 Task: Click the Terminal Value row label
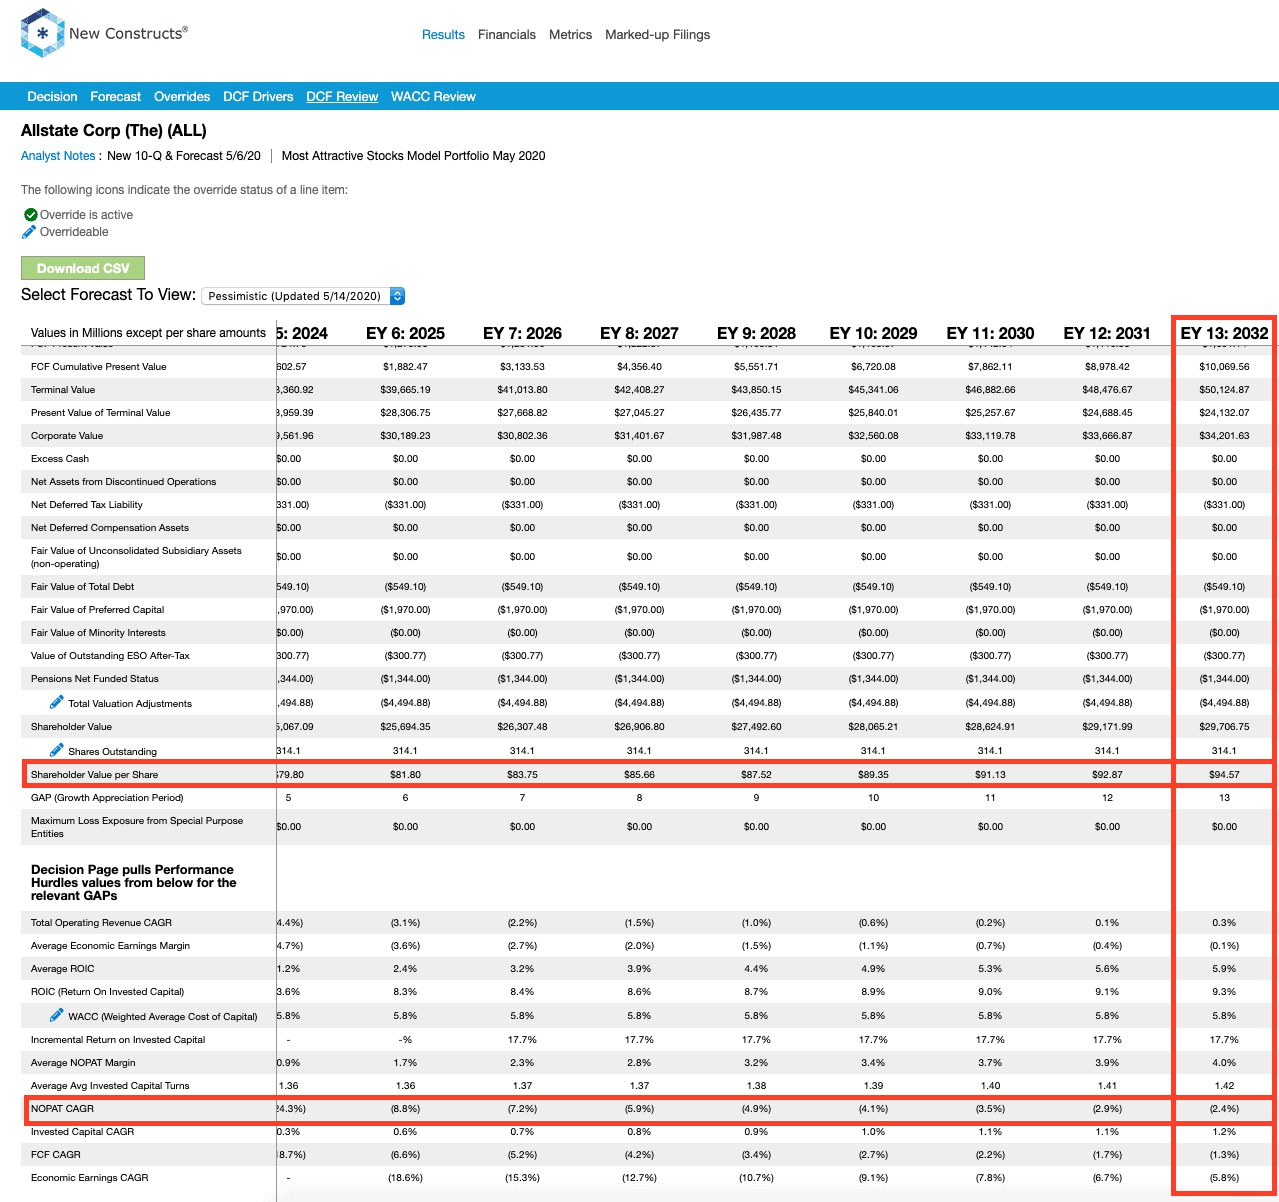63,390
